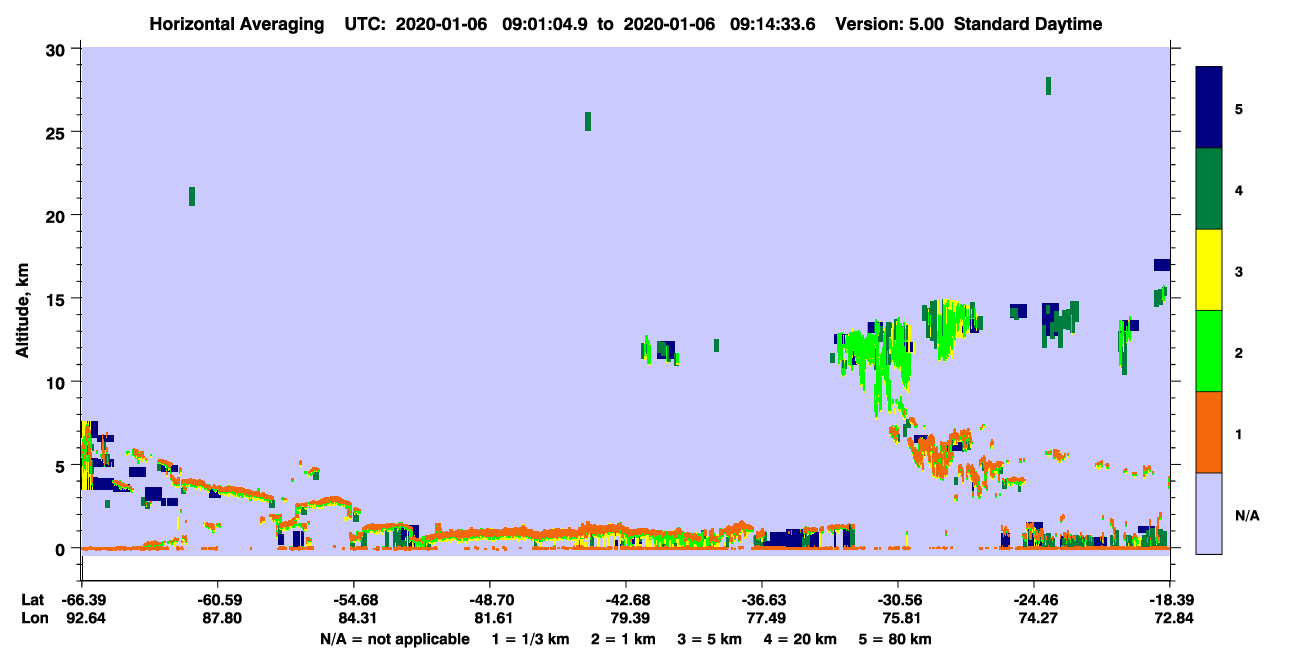Click the 'Horizontal Averaging' title text
This screenshot has width=1300, height=667.
point(236,24)
